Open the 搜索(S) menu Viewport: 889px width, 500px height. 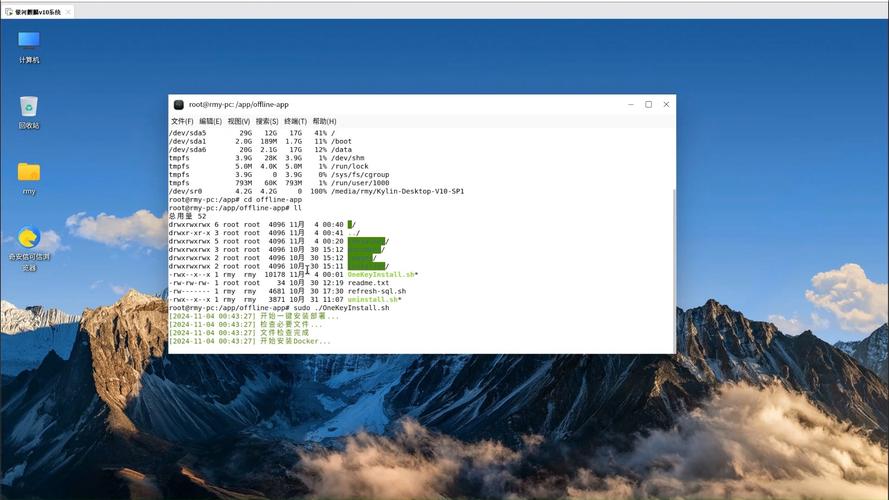coord(267,121)
